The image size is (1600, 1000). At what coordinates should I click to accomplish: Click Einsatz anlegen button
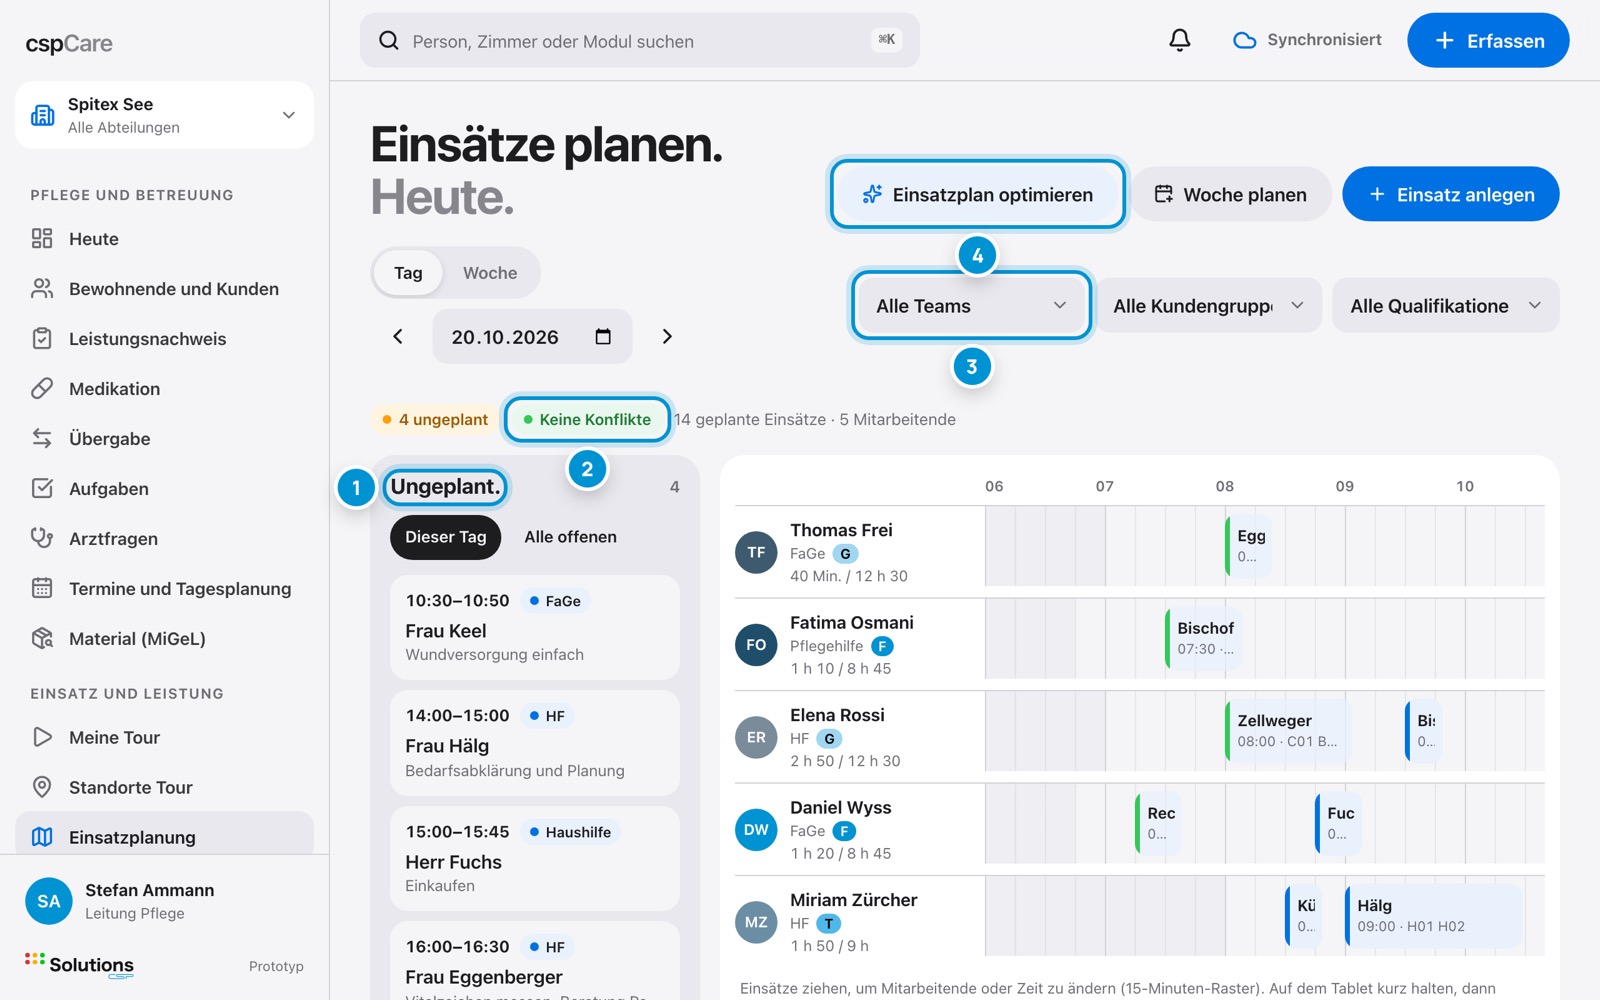click(x=1450, y=195)
